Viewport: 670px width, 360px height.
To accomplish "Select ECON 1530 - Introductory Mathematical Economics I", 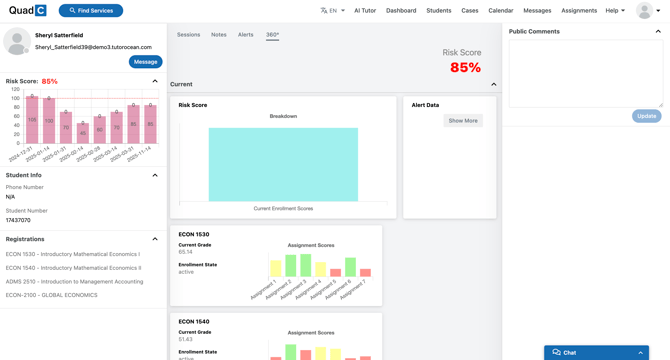I will click(73, 254).
